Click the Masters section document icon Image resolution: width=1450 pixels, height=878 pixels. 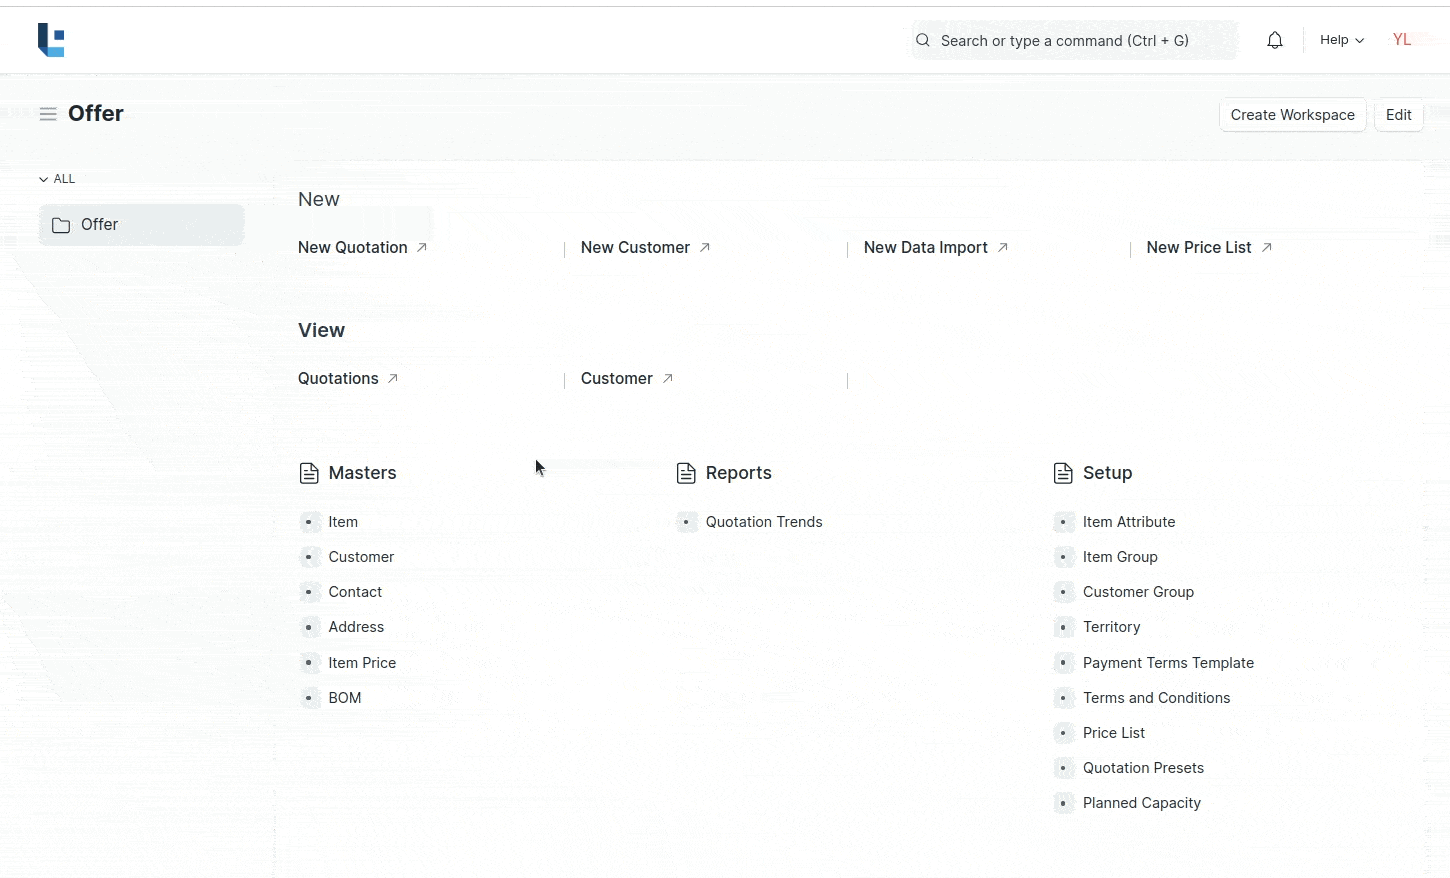[x=309, y=473]
